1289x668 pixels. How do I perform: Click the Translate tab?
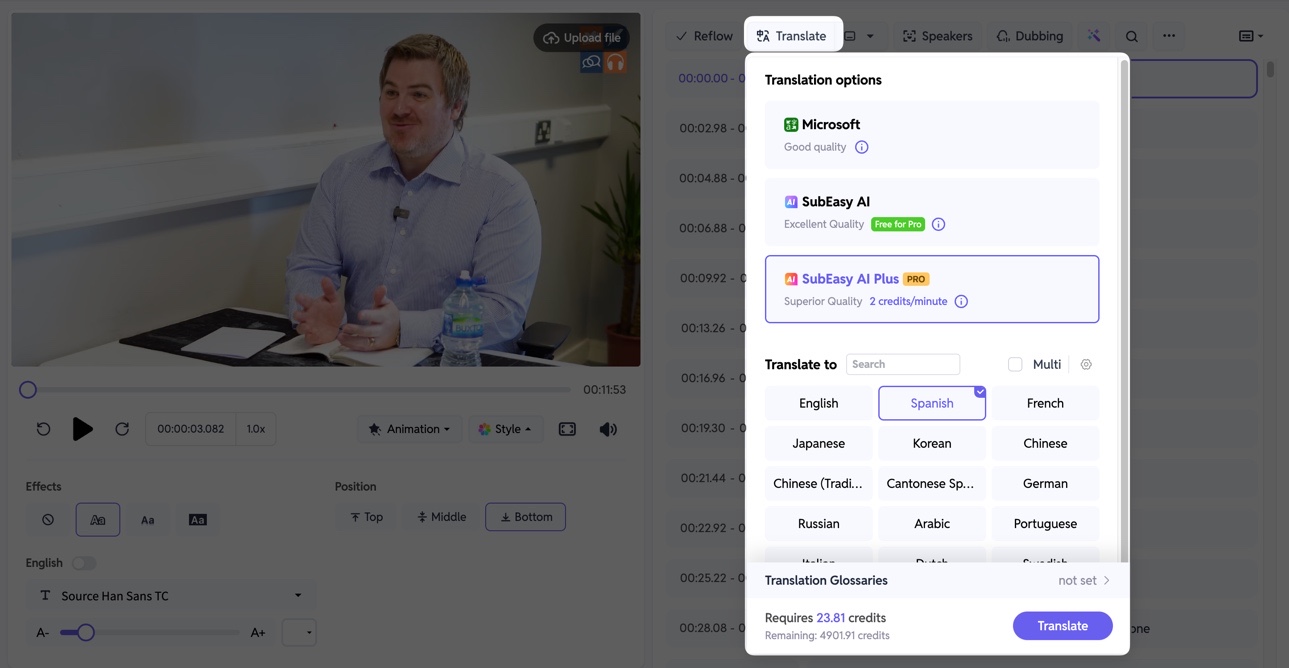coord(792,36)
